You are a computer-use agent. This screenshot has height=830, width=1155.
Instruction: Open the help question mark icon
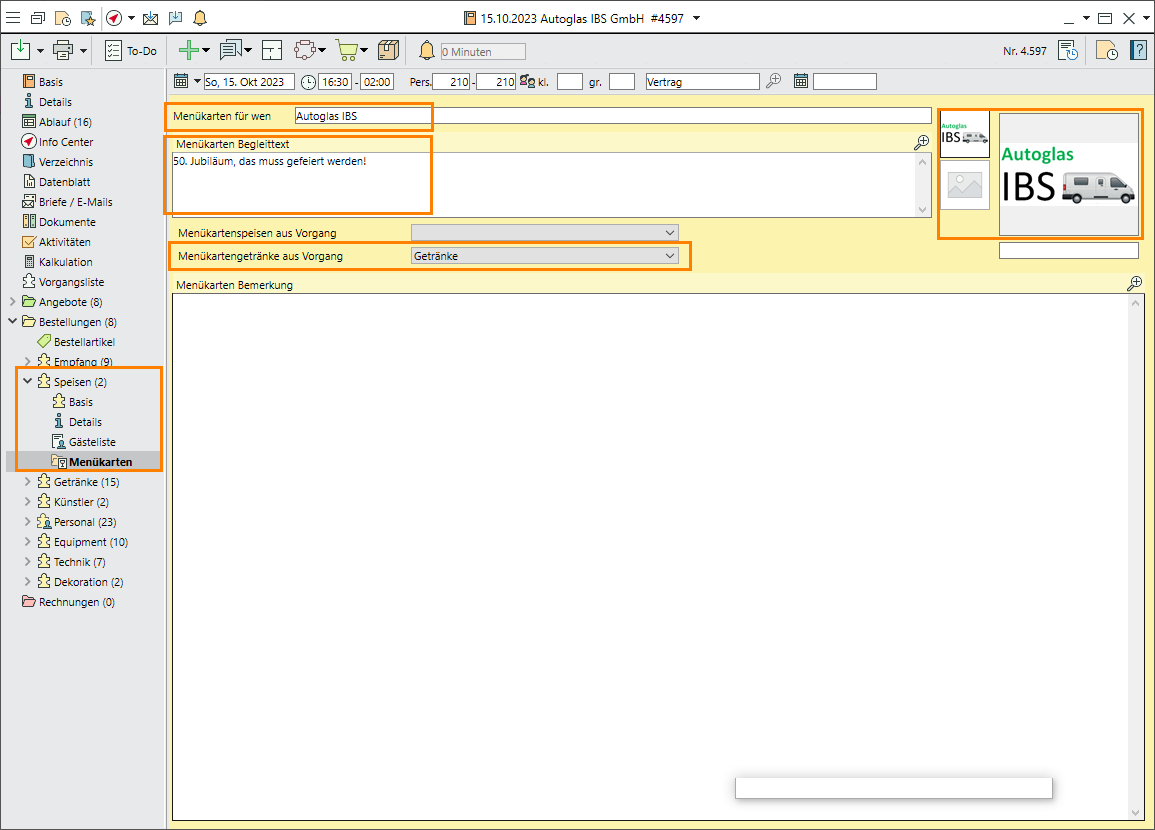coord(1138,50)
